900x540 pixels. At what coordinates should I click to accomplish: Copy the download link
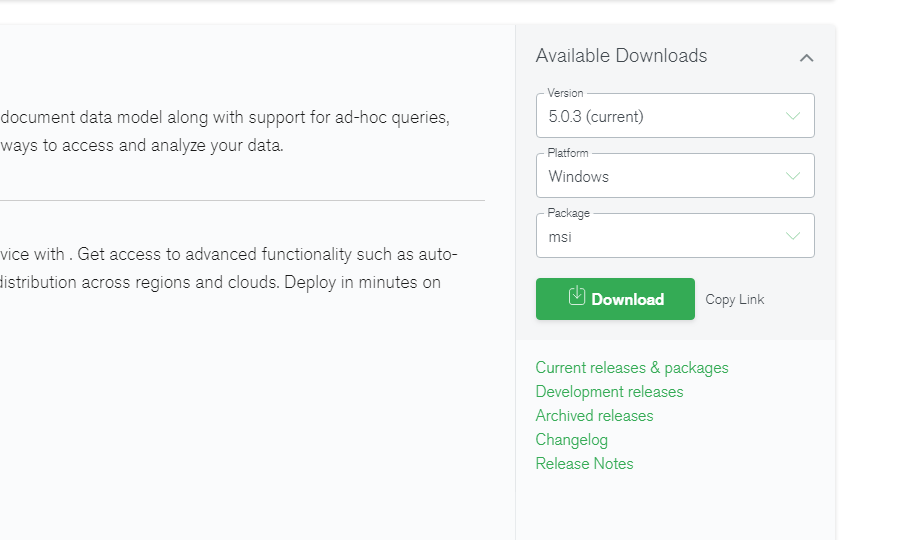(x=734, y=300)
